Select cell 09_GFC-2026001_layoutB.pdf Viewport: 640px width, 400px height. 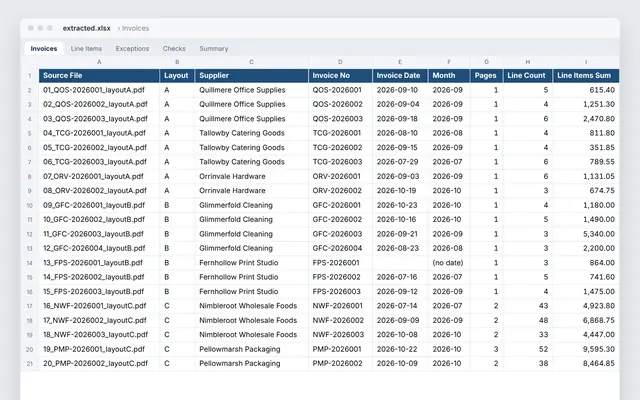tap(99, 205)
